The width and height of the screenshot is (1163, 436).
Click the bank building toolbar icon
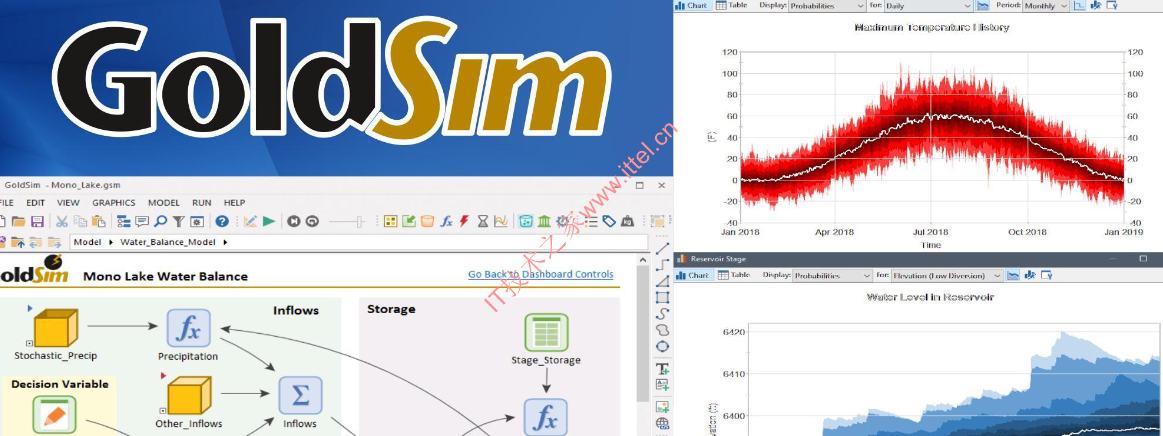(544, 221)
